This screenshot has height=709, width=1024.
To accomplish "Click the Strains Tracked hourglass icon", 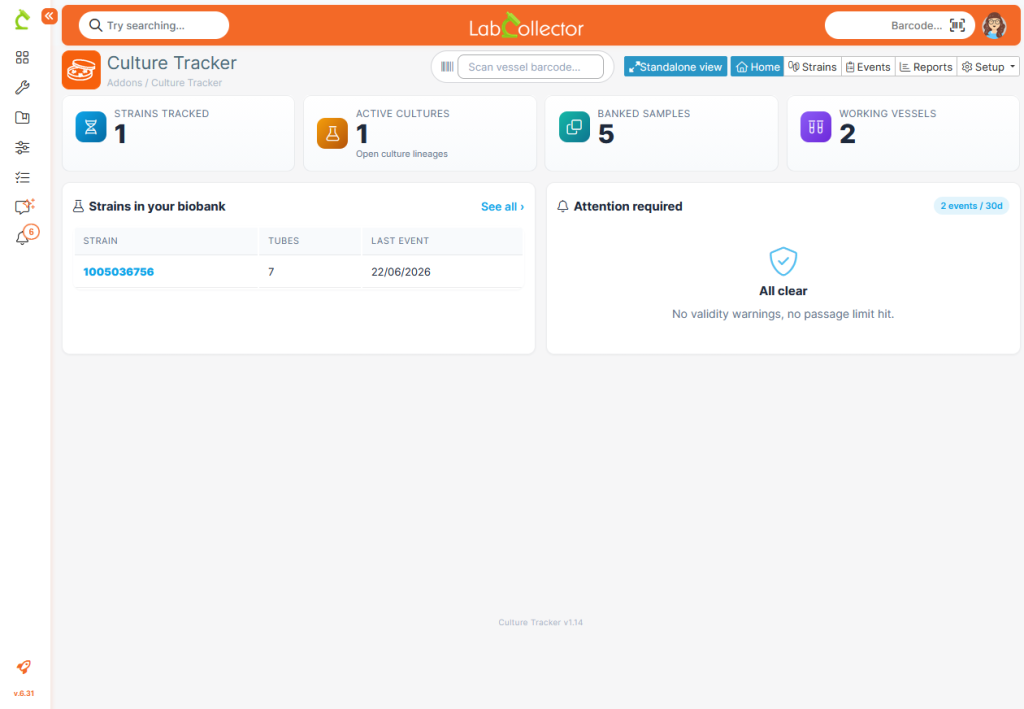I will 91,127.
